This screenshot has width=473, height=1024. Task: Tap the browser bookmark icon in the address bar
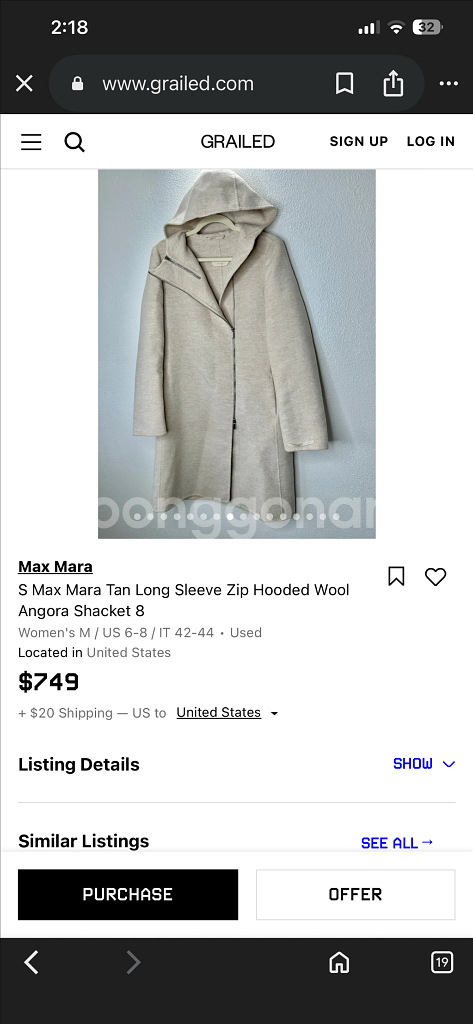coord(344,84)
